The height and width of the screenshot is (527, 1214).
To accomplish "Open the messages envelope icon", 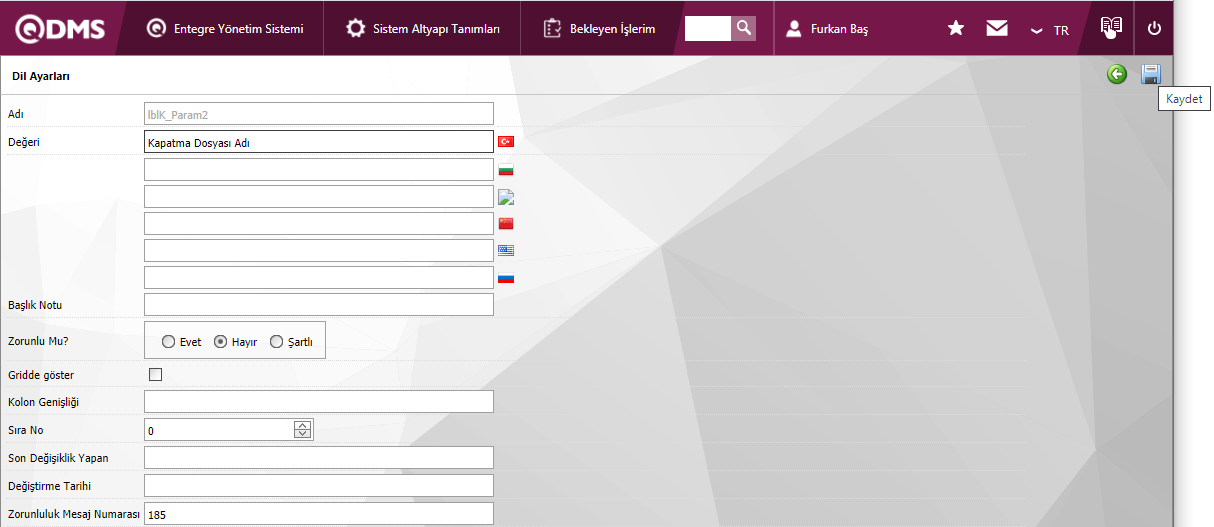I will (x=997, y=29).
